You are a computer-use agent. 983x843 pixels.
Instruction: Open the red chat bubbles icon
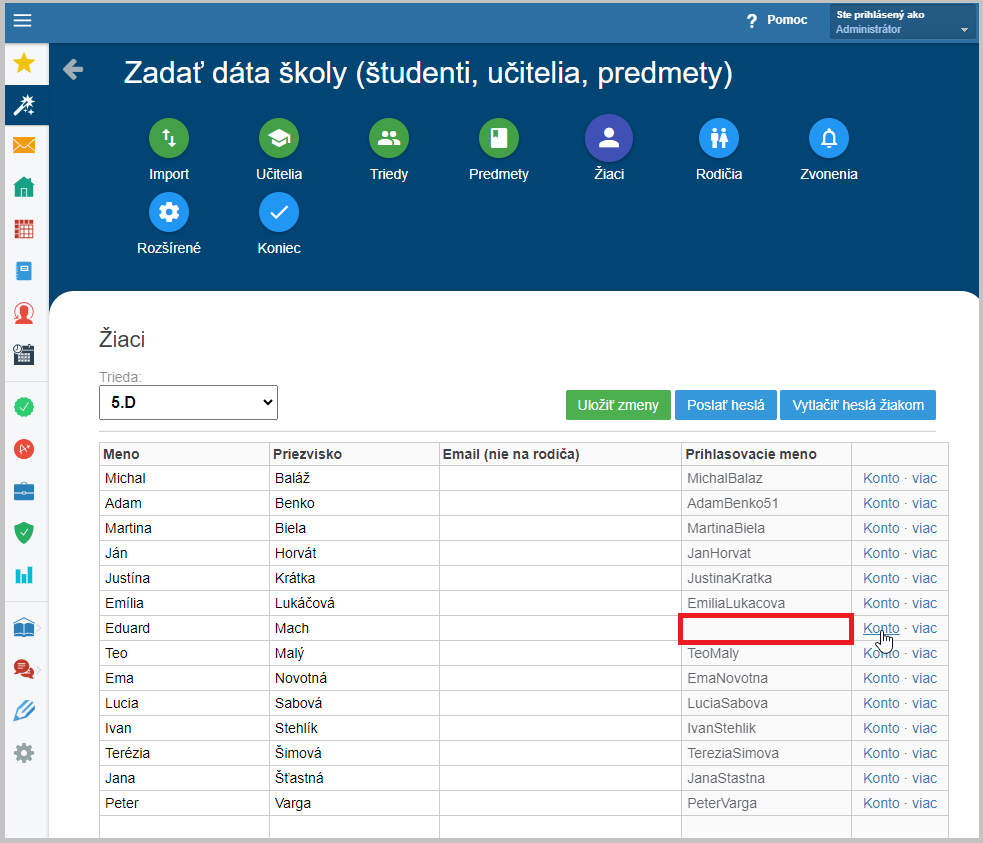[x=24, y=669]
